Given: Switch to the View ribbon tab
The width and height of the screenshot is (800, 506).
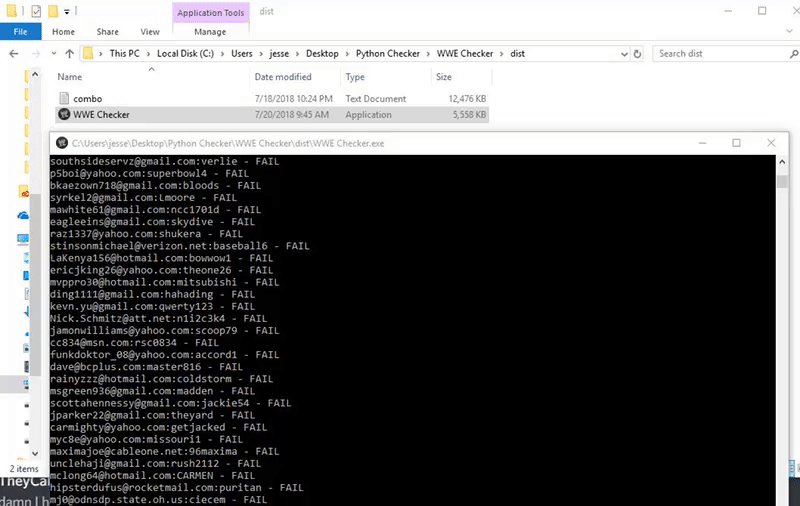Looking at the screenshot, I should click(x=150, y=32).
